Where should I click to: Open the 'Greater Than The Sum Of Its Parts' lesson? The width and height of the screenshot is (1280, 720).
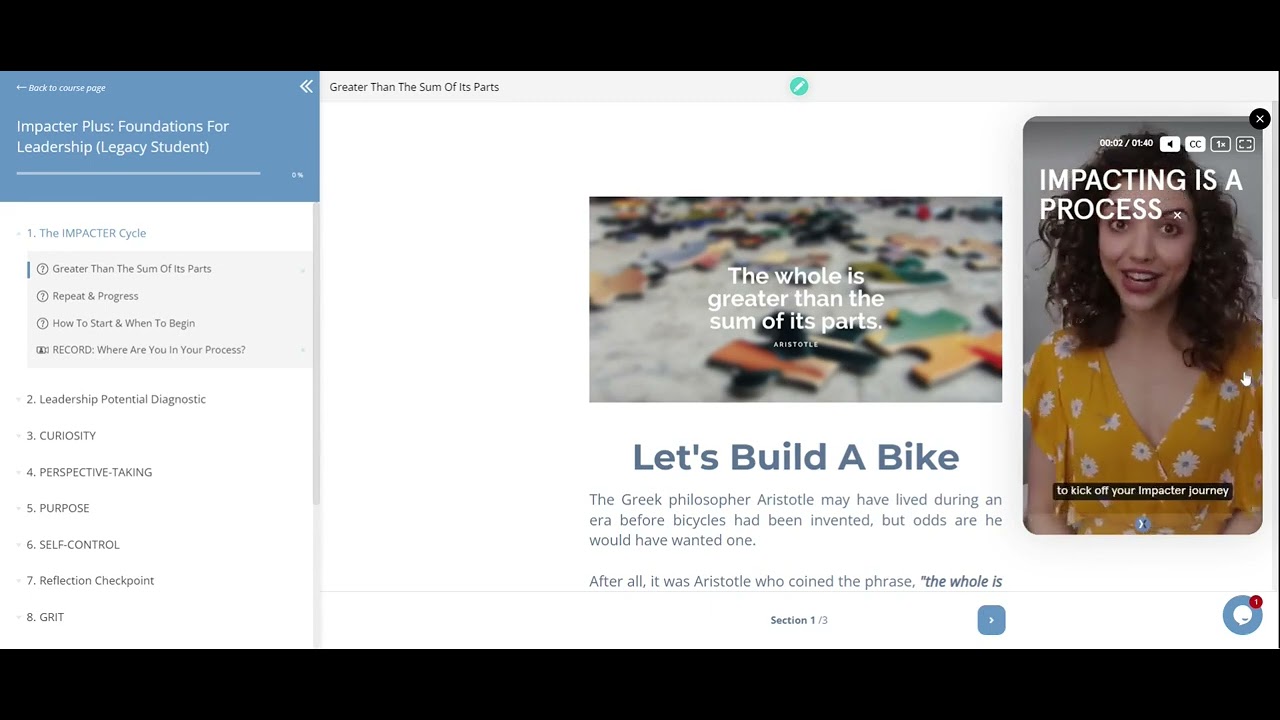[132, 269]
